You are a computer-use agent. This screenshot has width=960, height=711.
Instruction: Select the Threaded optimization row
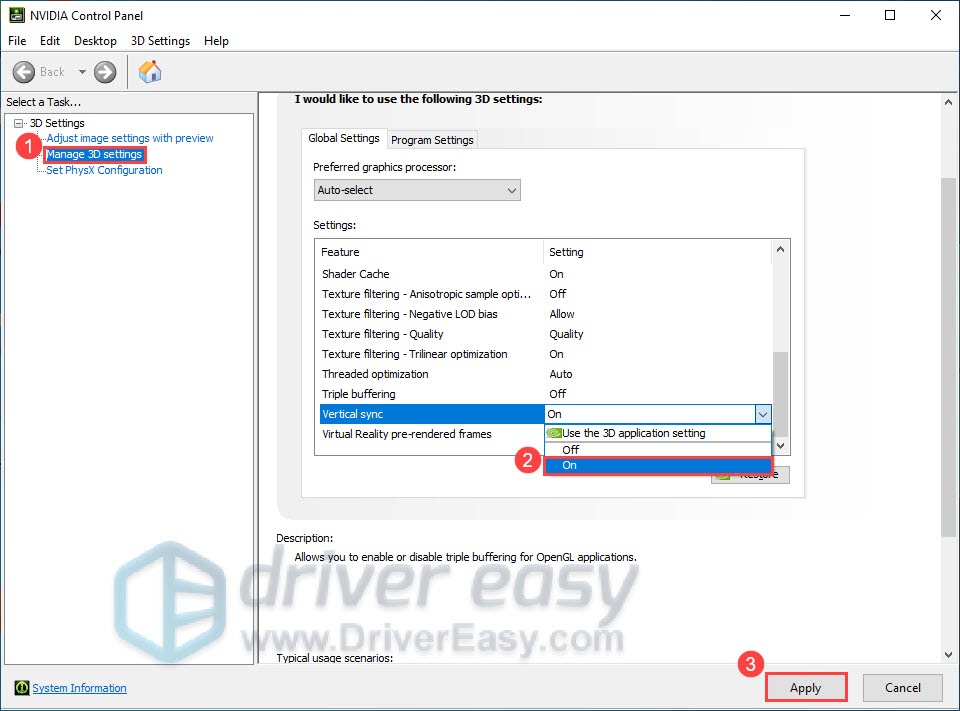tap(544, 374)
